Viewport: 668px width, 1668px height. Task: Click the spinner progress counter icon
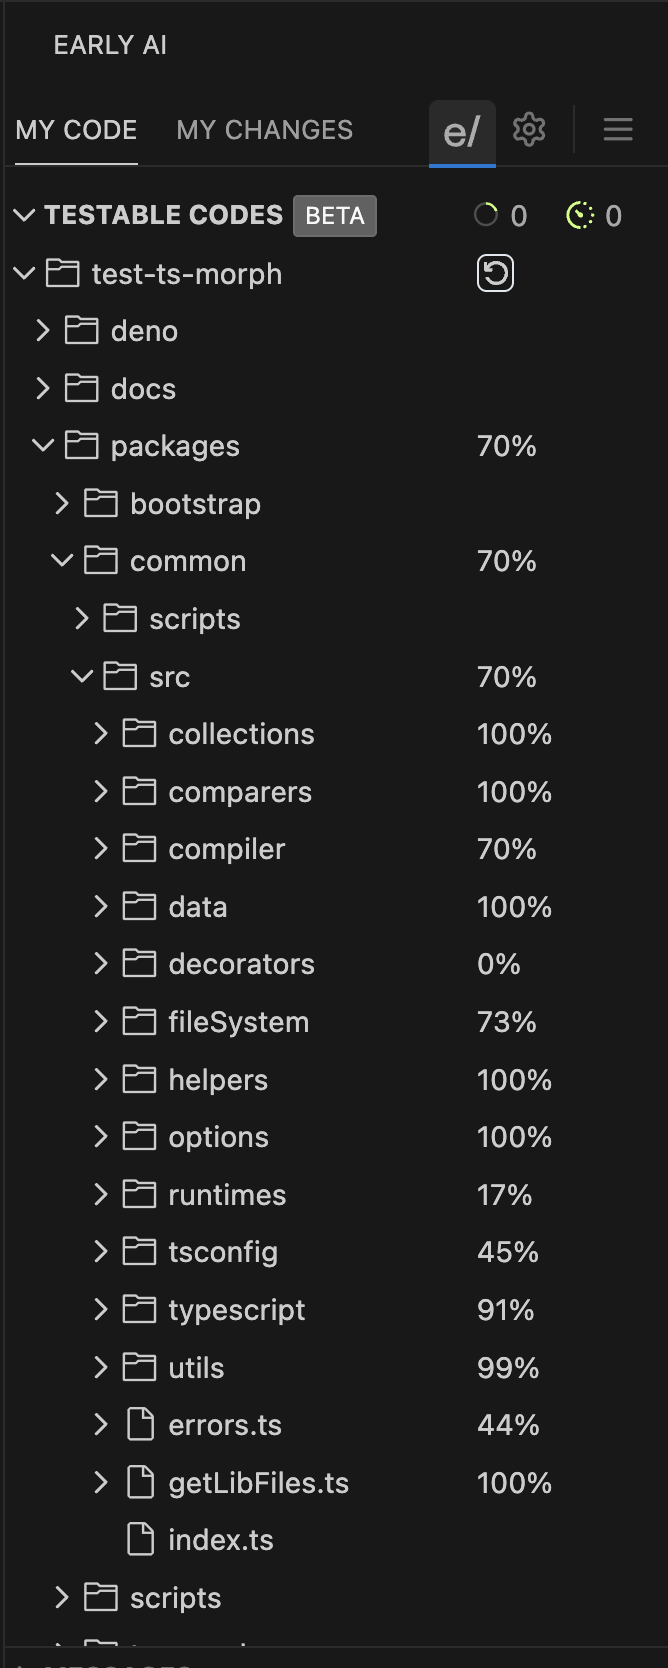[486, 215]
